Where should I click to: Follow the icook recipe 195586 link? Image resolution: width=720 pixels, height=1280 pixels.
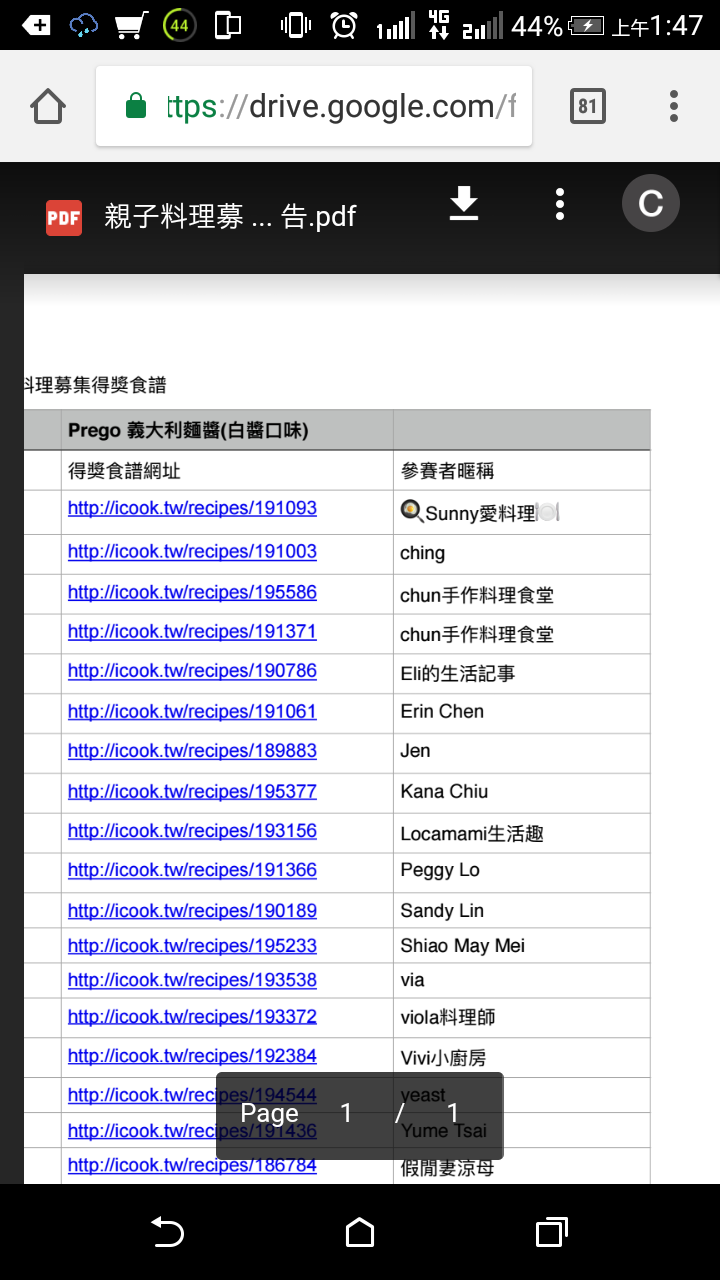[x=192, y=592]
